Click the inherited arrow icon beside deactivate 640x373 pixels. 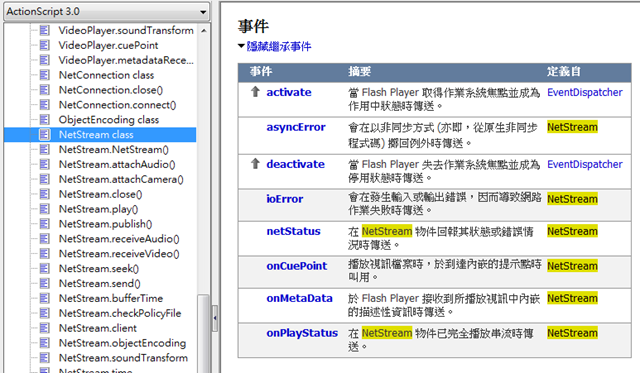click(255, 164)
